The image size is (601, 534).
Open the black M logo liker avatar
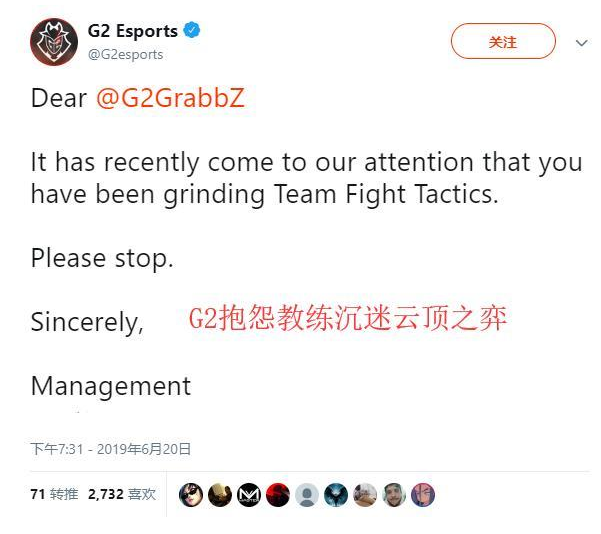point(249,495)
